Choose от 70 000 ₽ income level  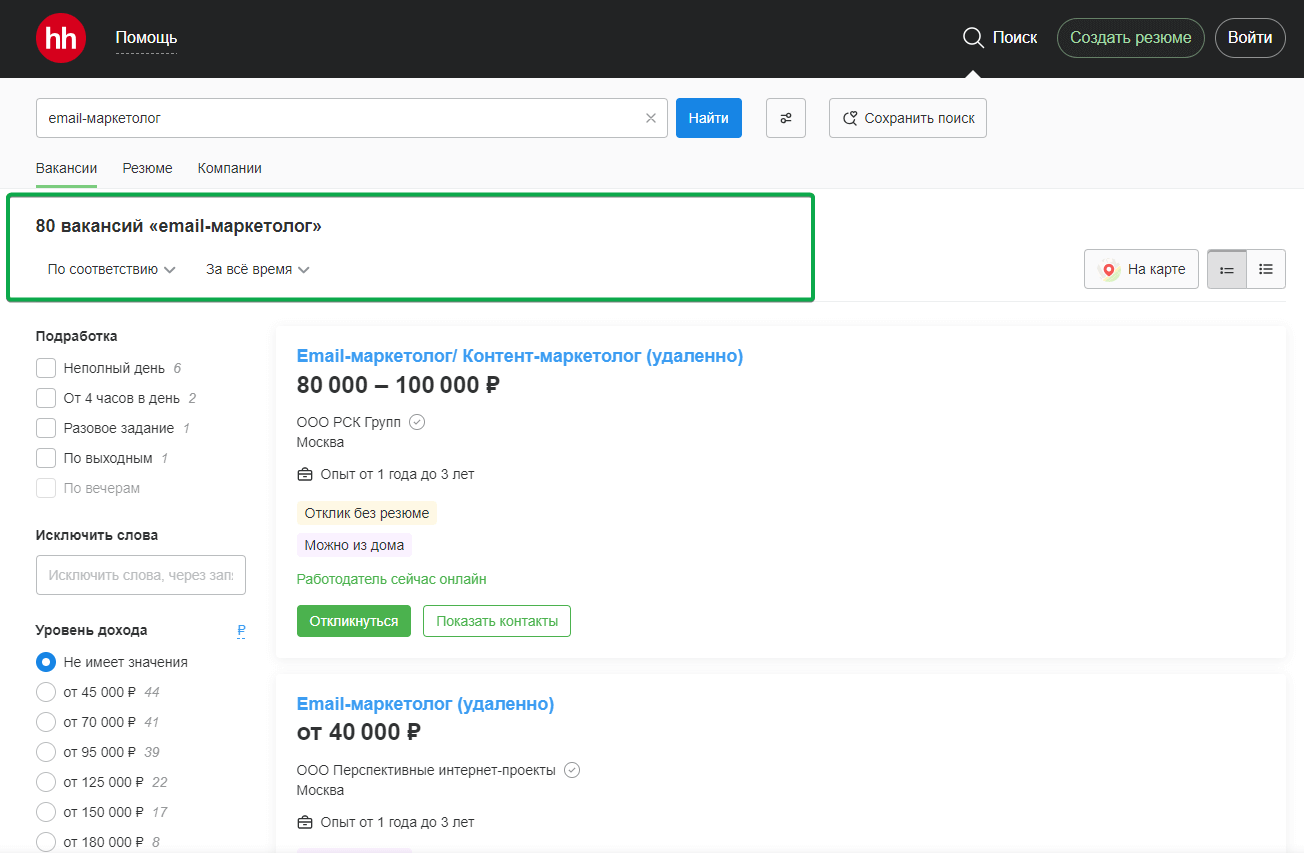pos(46,722)
